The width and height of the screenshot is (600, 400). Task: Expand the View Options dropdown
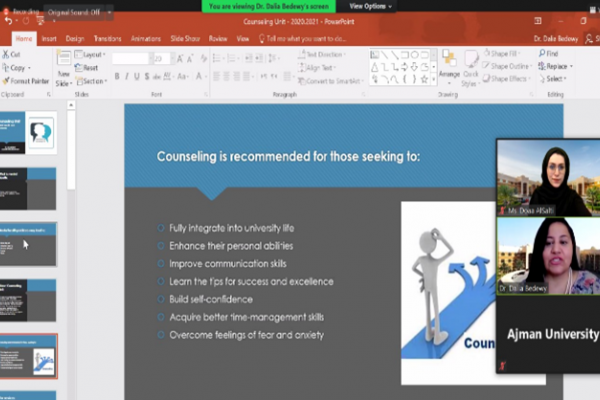pos(368,6)
